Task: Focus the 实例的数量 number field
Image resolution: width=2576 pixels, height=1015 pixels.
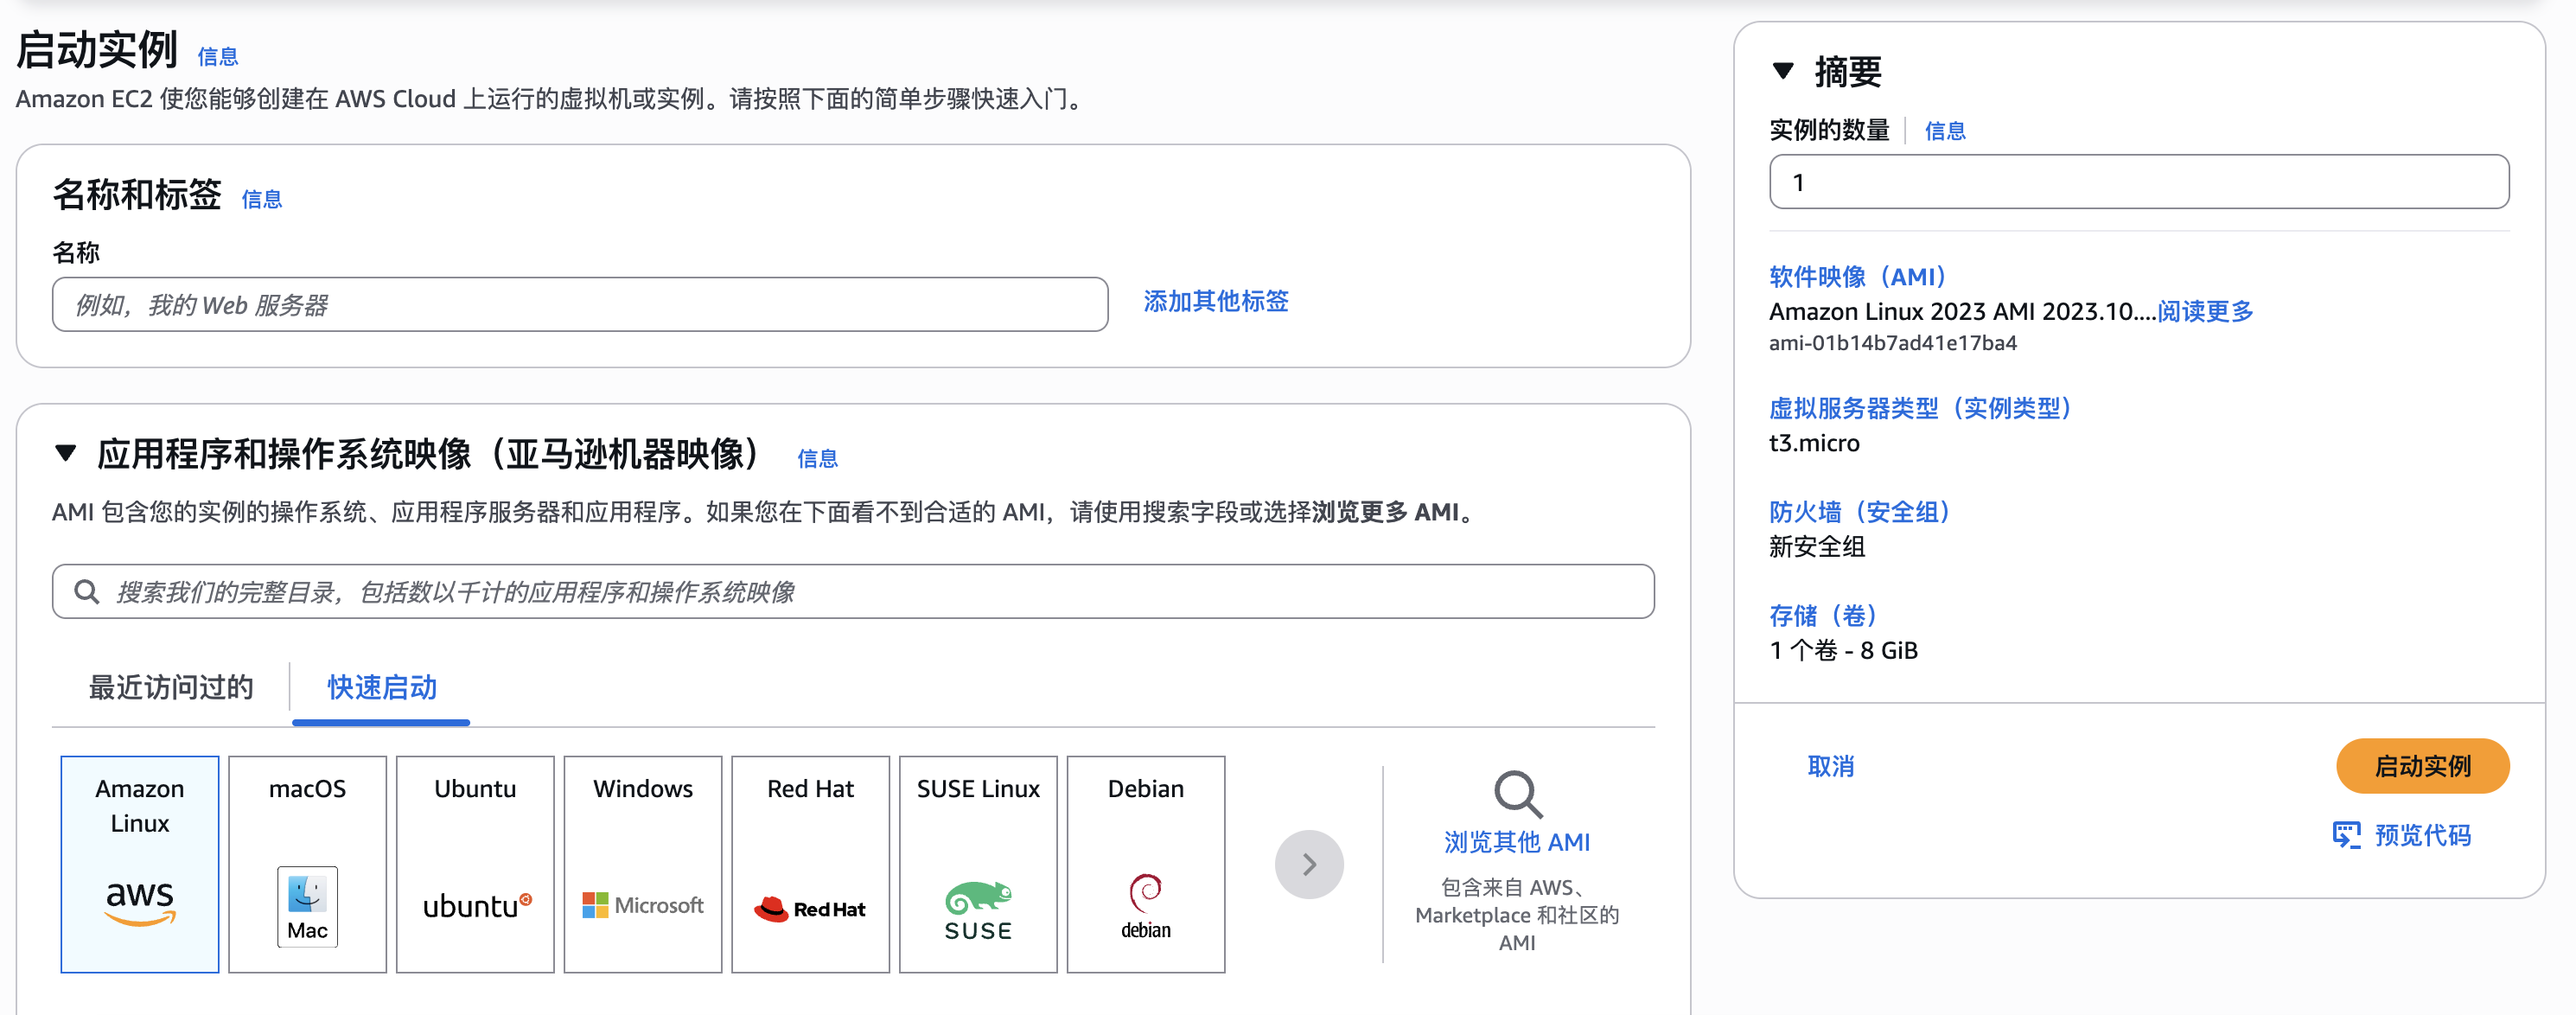Action: pyautogui.click(x=2138, y=182)
